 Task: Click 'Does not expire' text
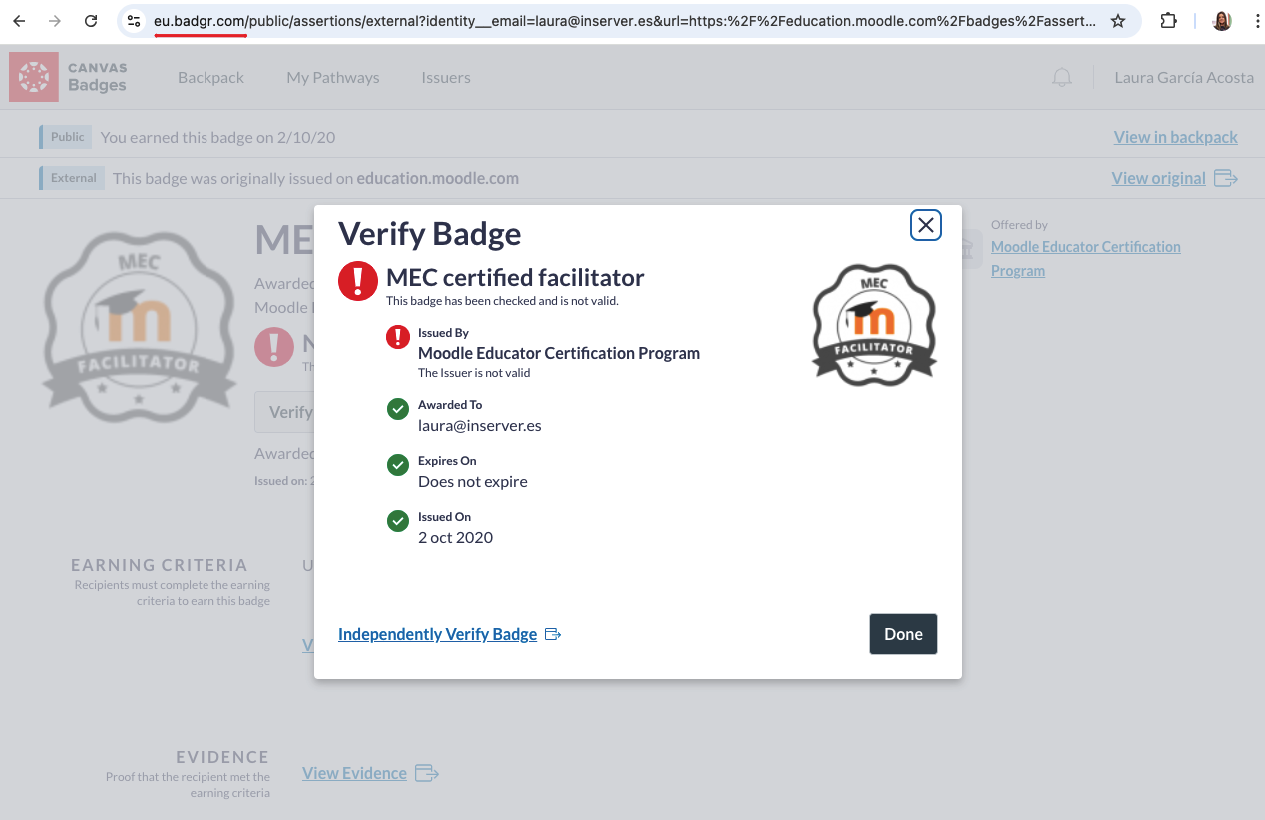(x=473, y=481)
